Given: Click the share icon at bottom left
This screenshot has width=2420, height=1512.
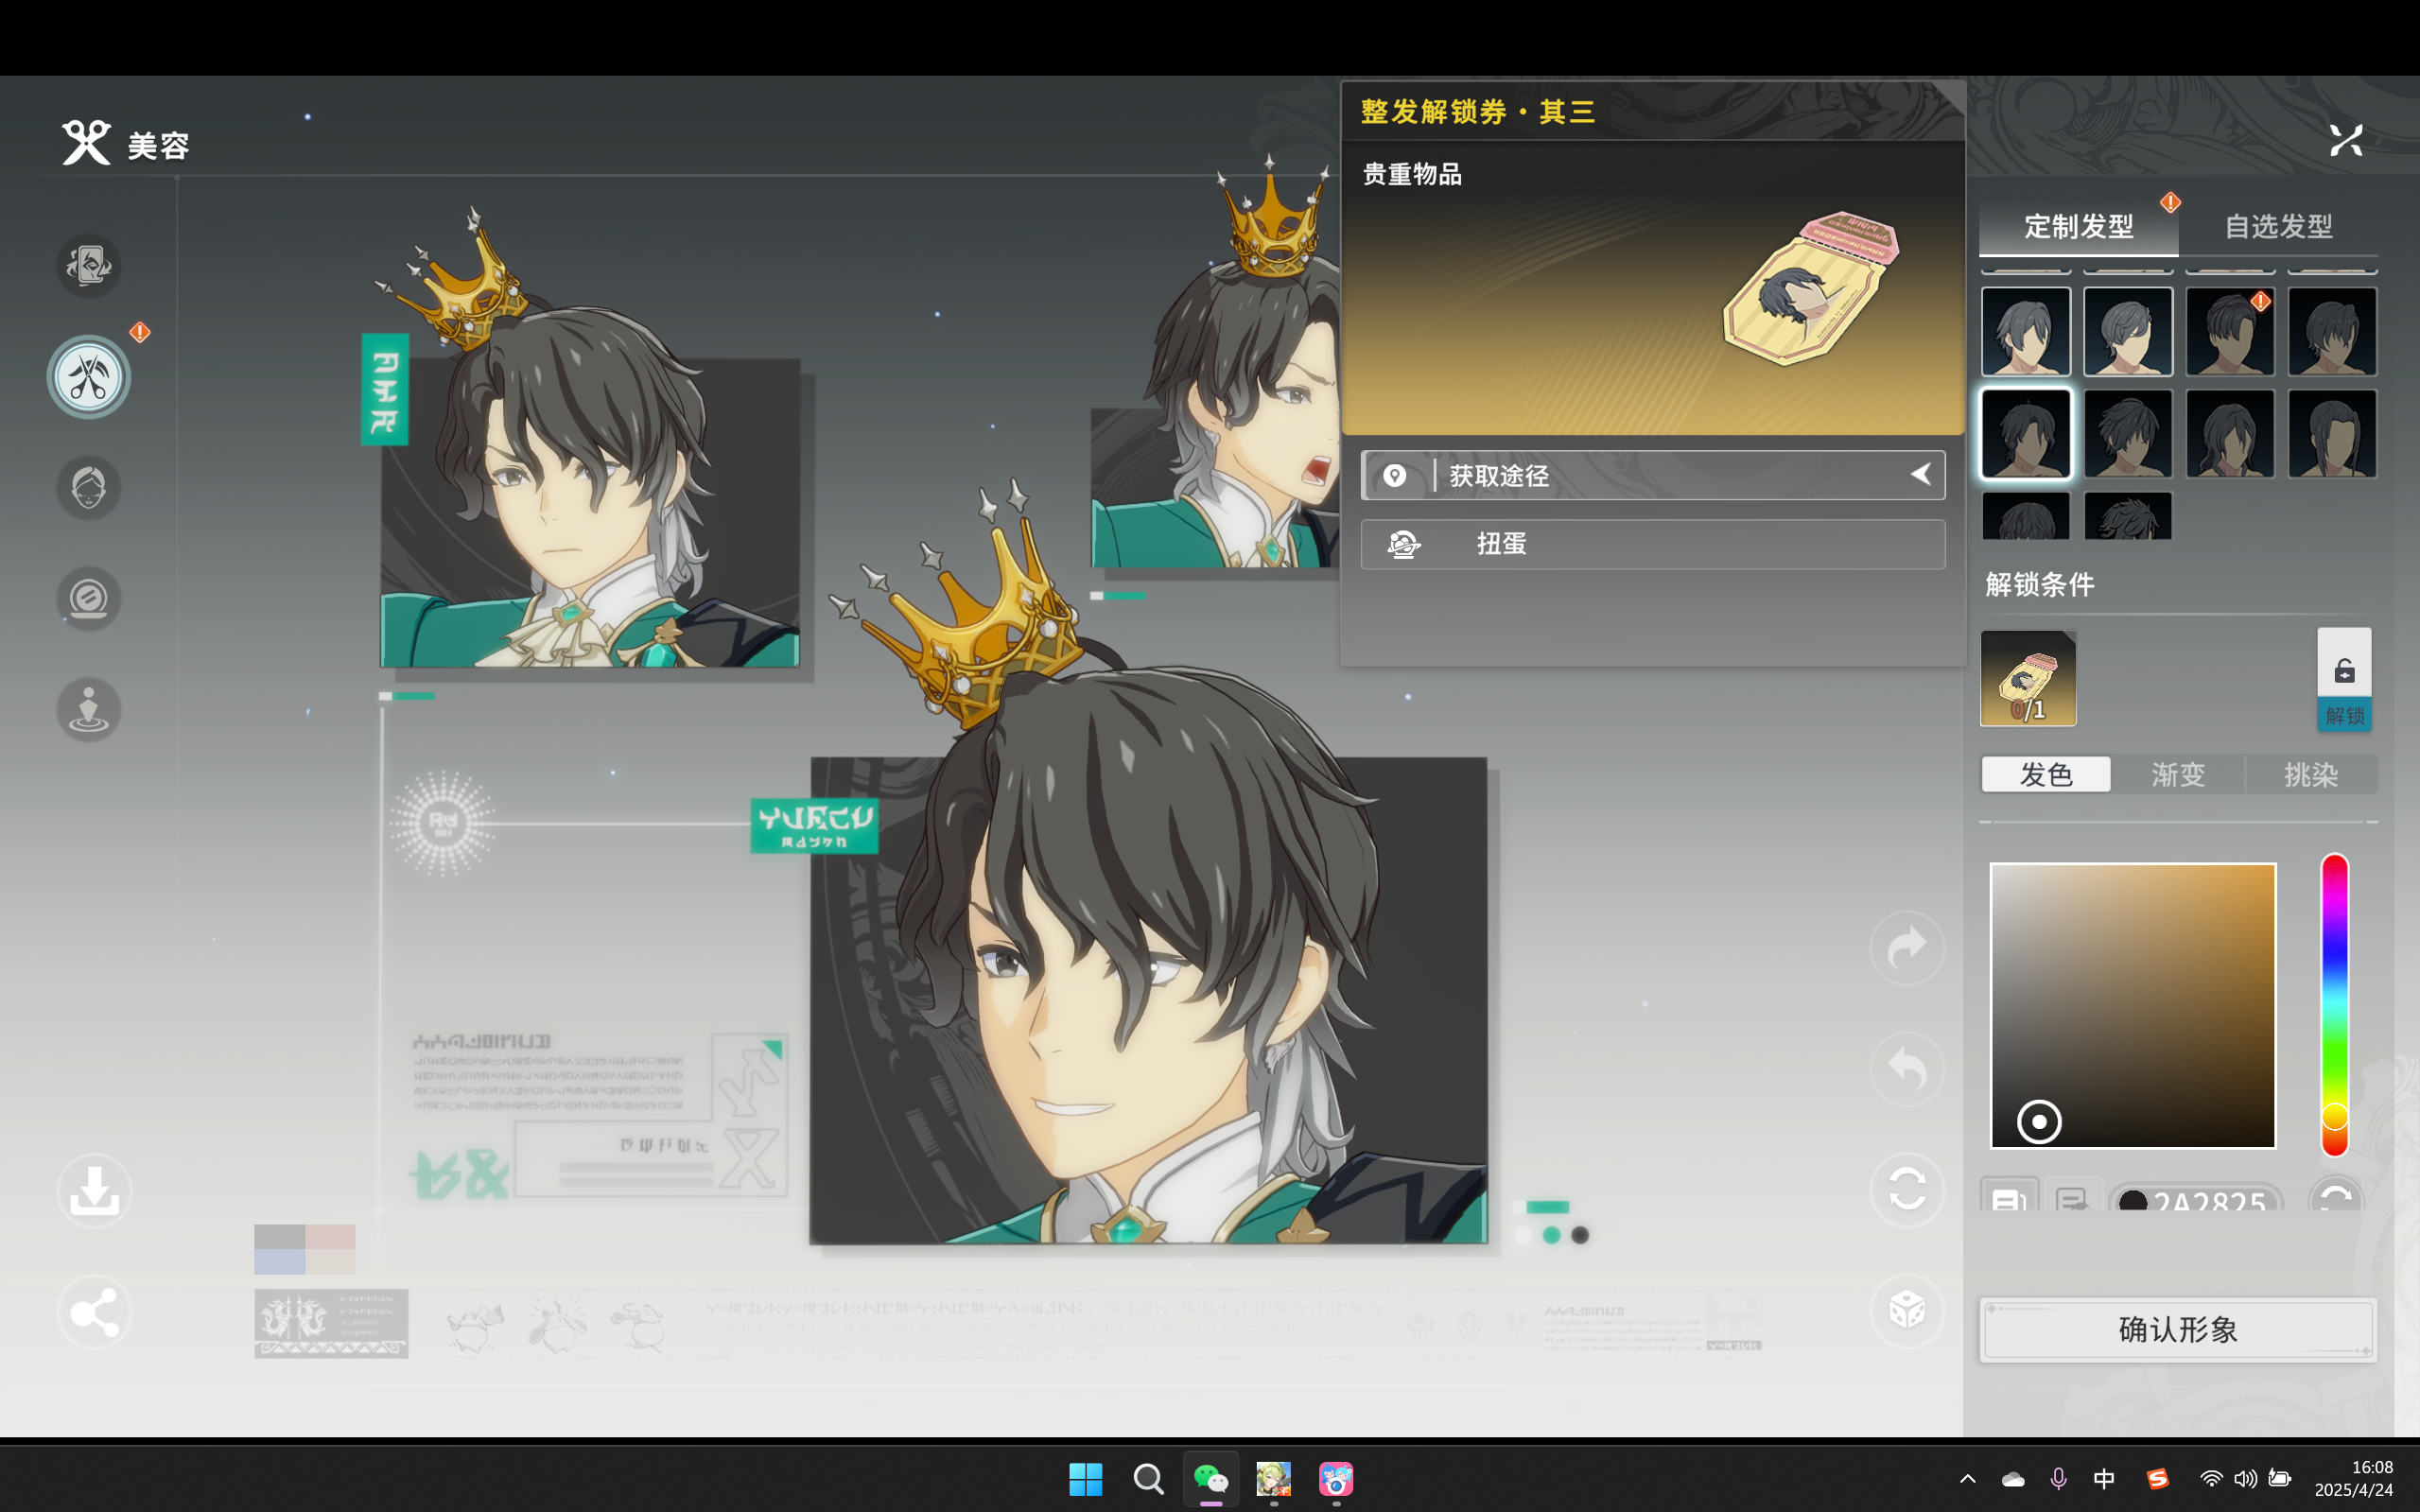Looking at the screenshot, I should pyautogui.click(x=95, y=1312).
